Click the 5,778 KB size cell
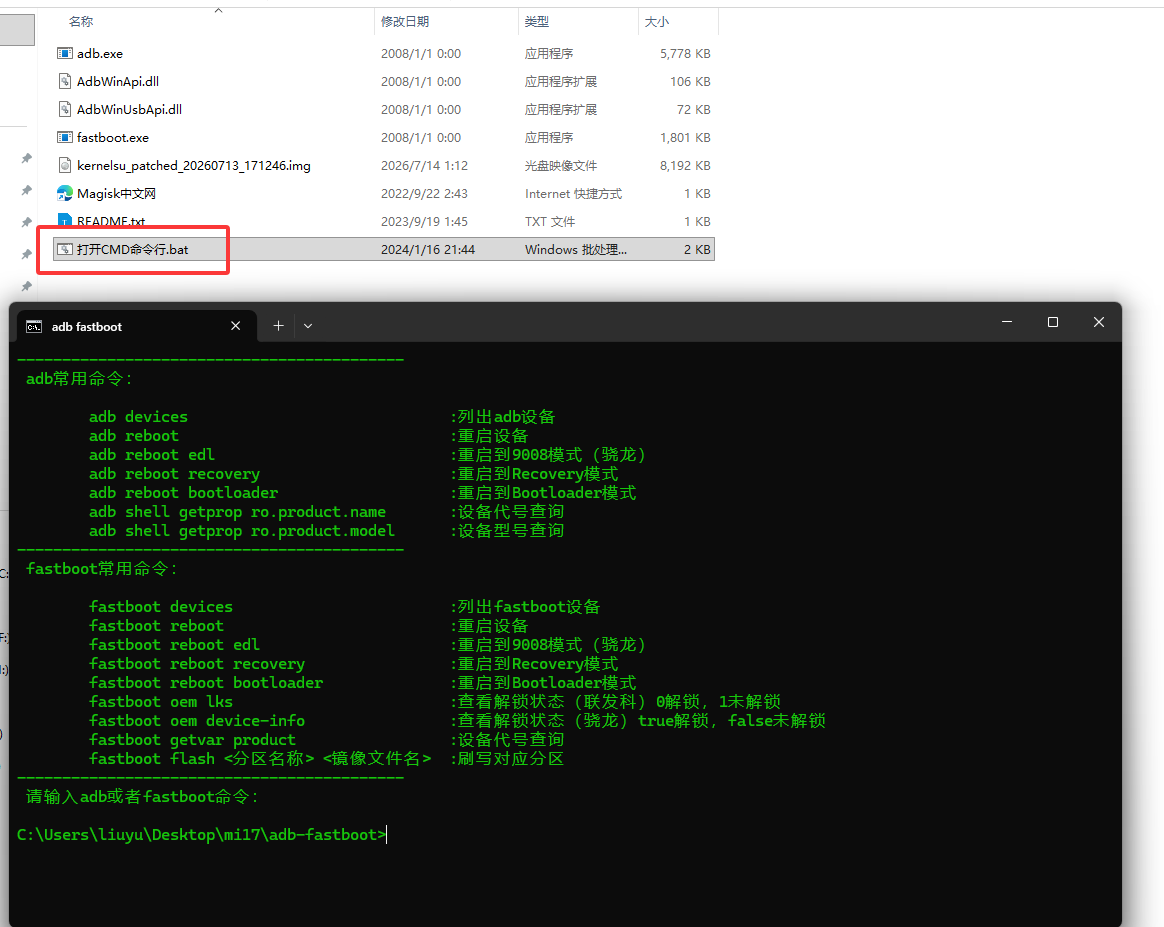This screenshot has width=1164, height=927. click(684, 53)
